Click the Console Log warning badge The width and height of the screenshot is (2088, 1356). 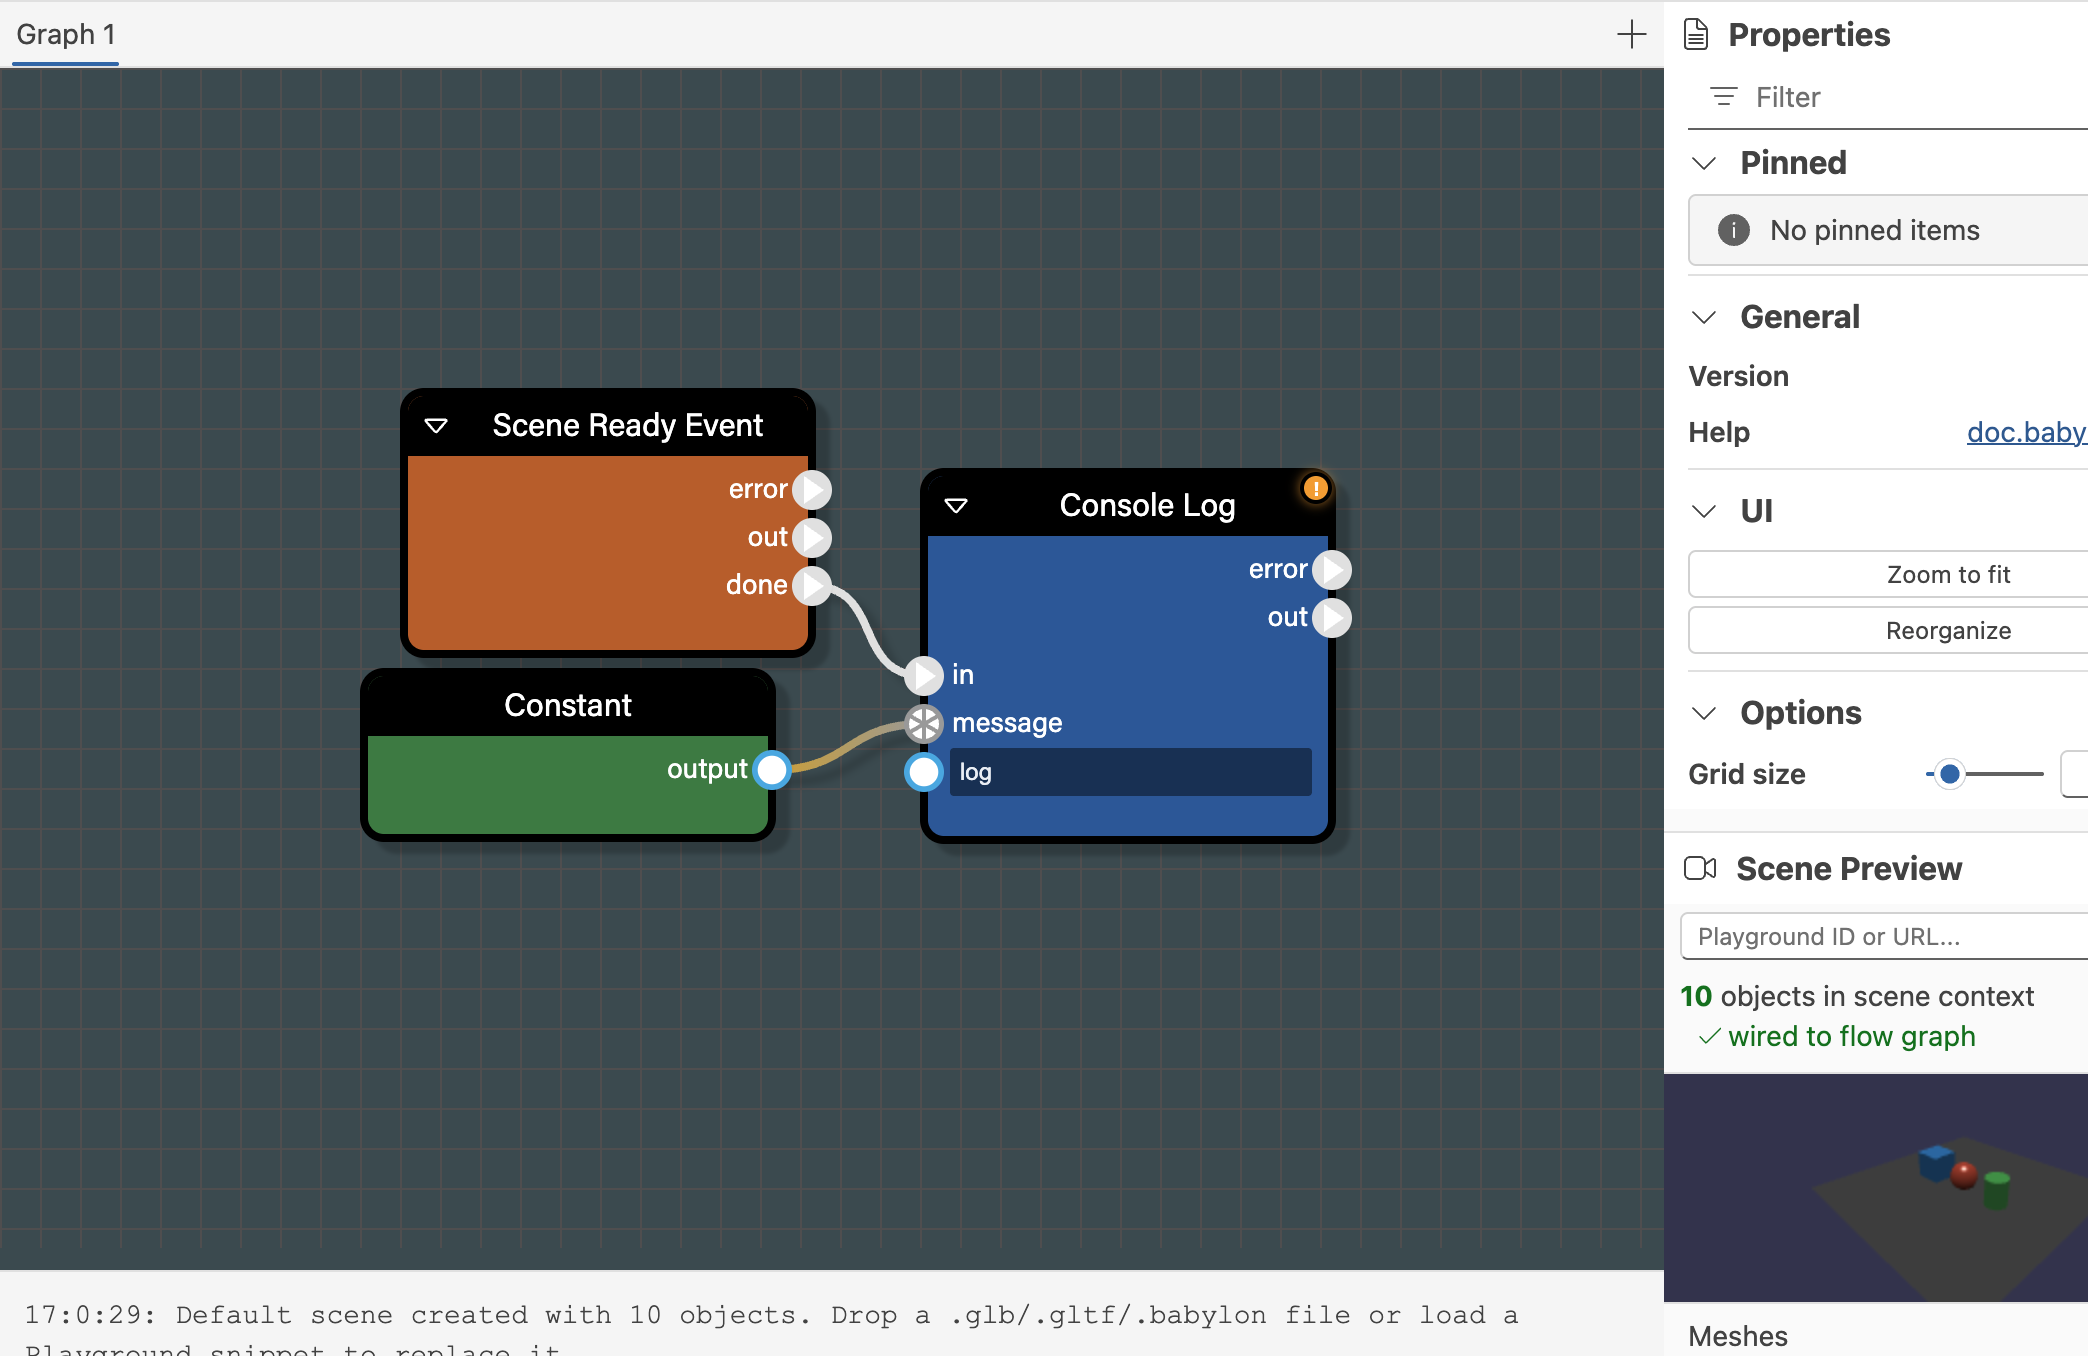pos(1316,488)
